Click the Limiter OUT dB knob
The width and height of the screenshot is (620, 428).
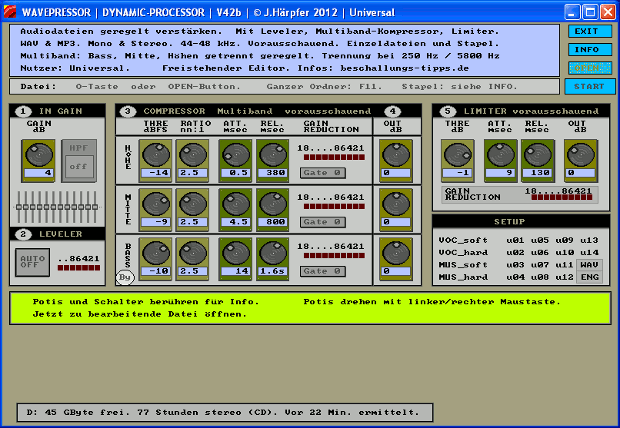(581, 155)
